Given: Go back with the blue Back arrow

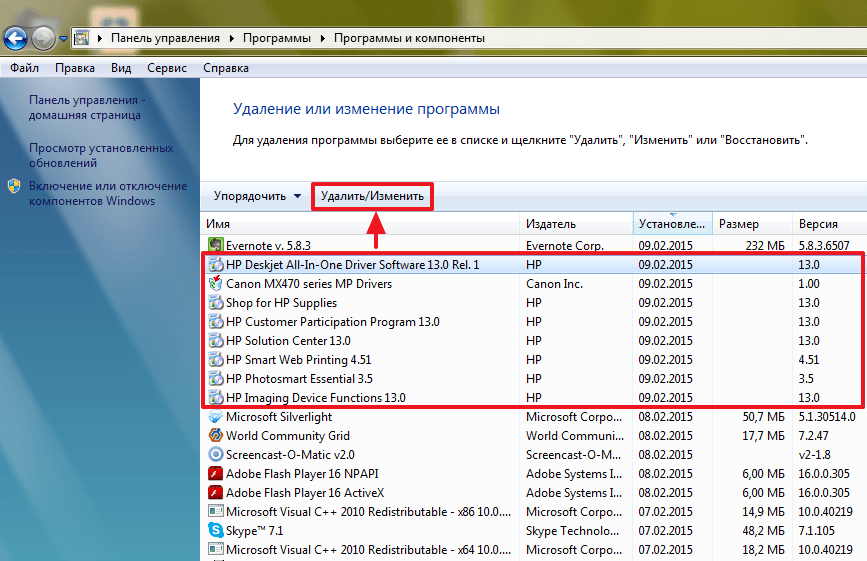Looking at the screenshot, I should click(x=15, y=38).
